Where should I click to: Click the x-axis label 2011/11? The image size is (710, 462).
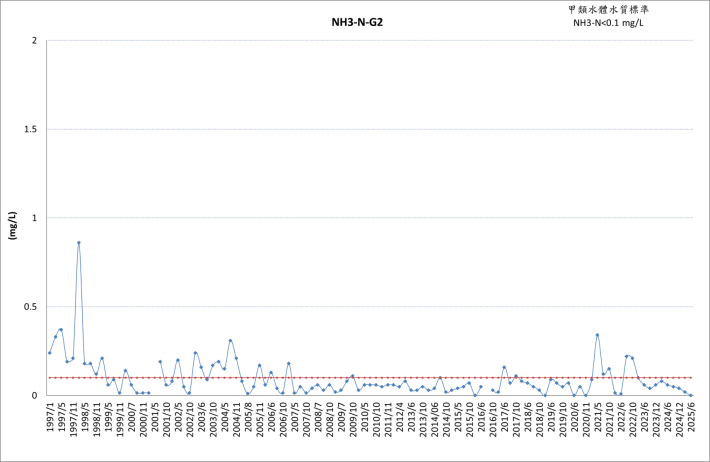[389, 420]
